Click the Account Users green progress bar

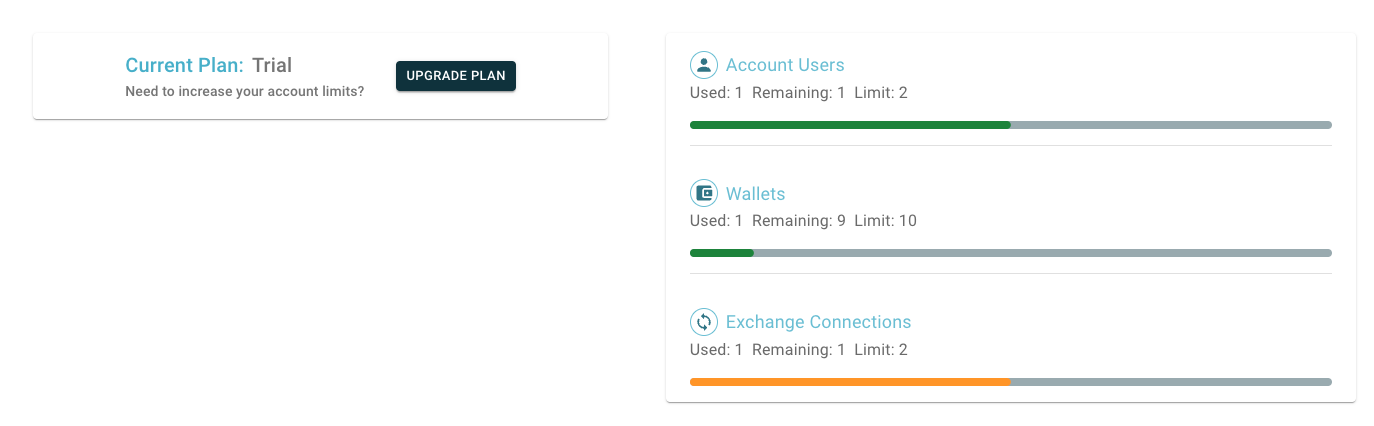coord(850,125)
